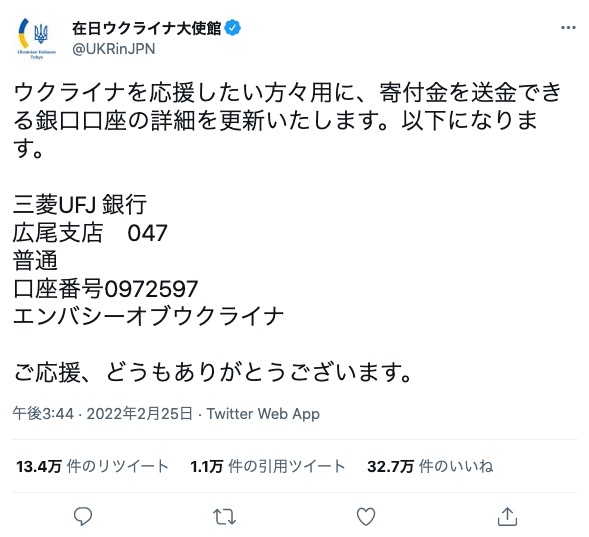
Task: Open the three-dot more options menu
Action: [x=568, y=27]
